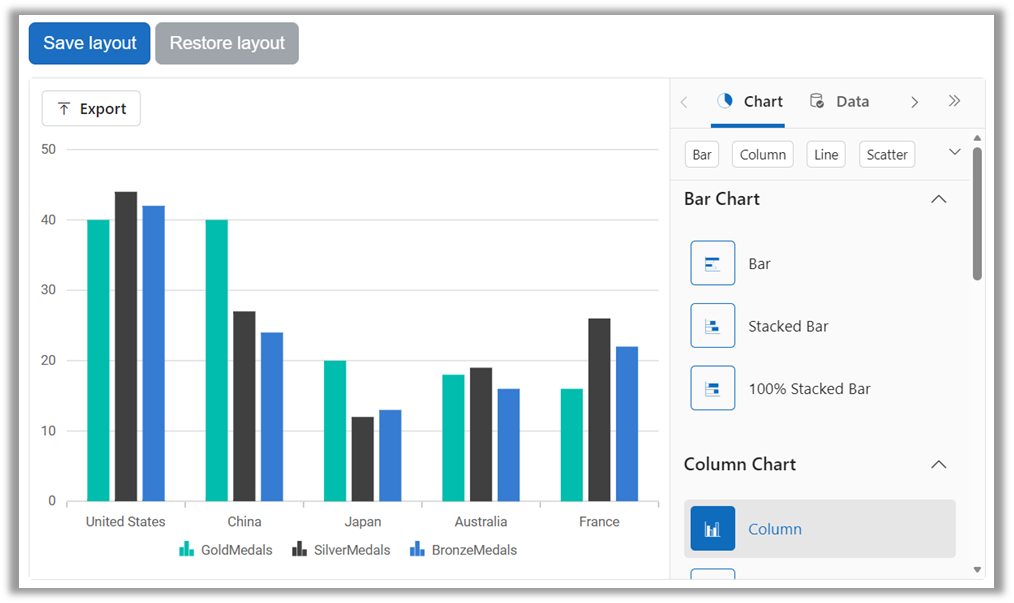Collapse the Bar Chart section

pos(938,199)
